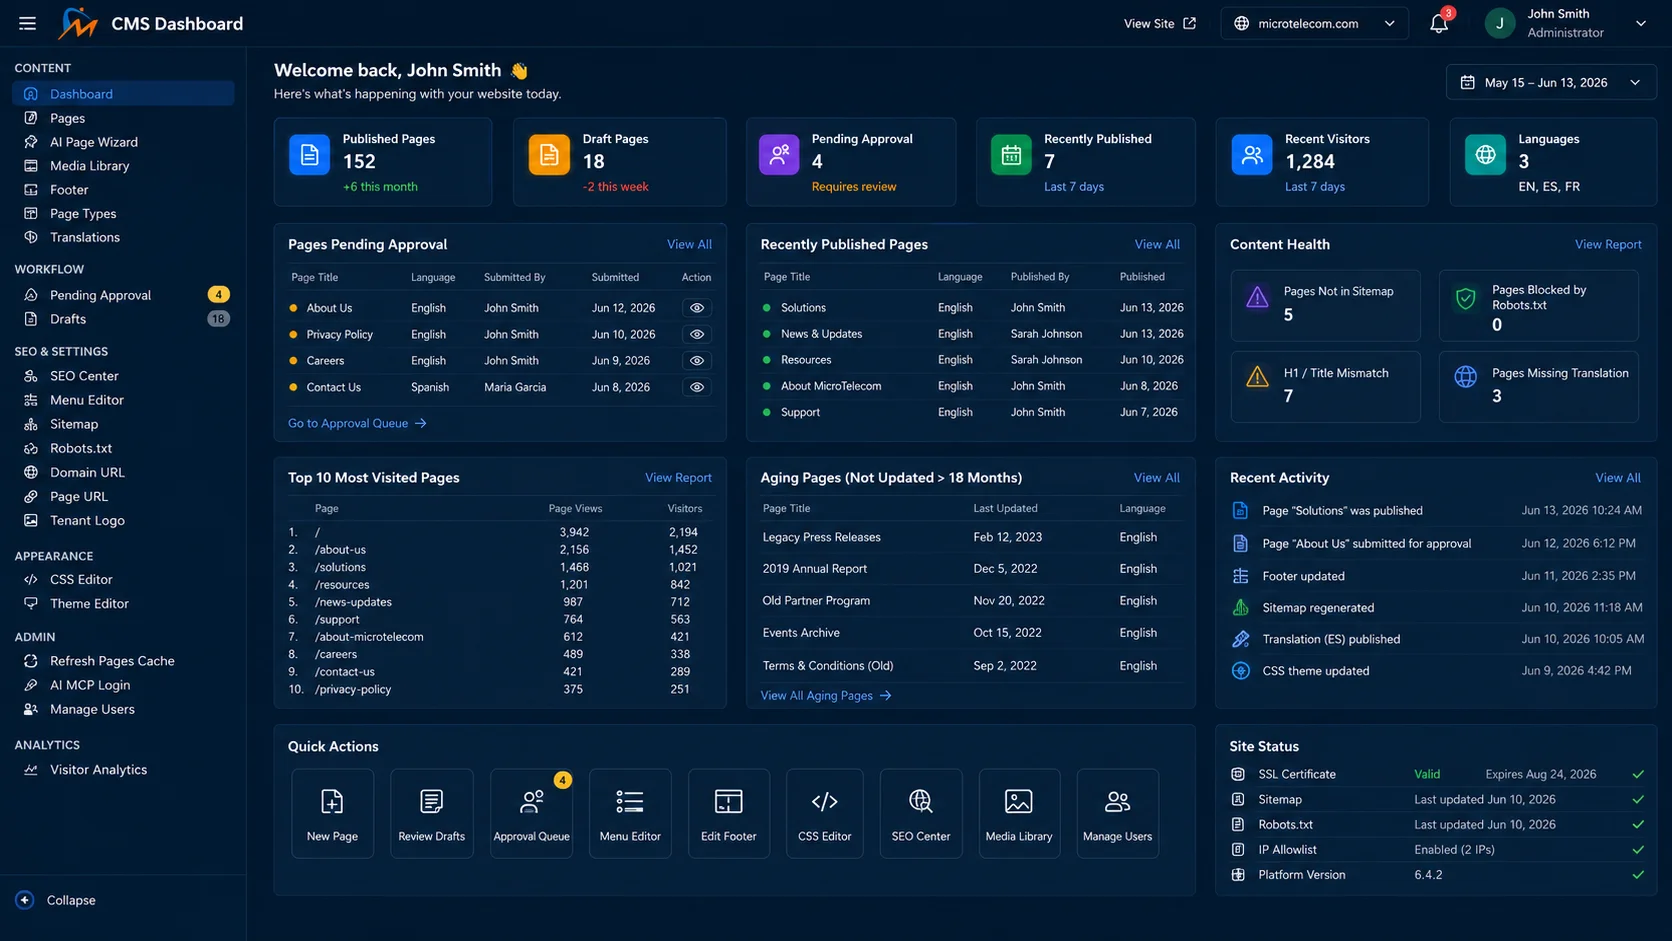Click the SSL Certificate status icon
The width and height of the screenshot is (1672, 941).
1238,774
